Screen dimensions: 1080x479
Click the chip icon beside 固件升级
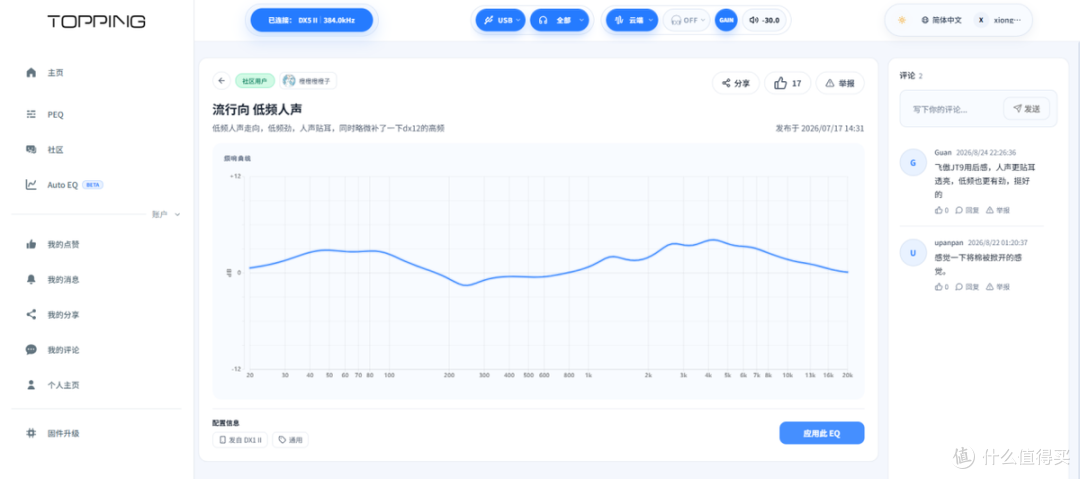(x=30, y=433)
